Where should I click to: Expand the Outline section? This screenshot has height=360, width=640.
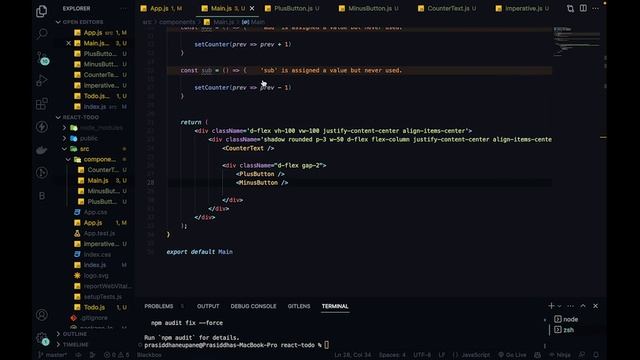58,334
